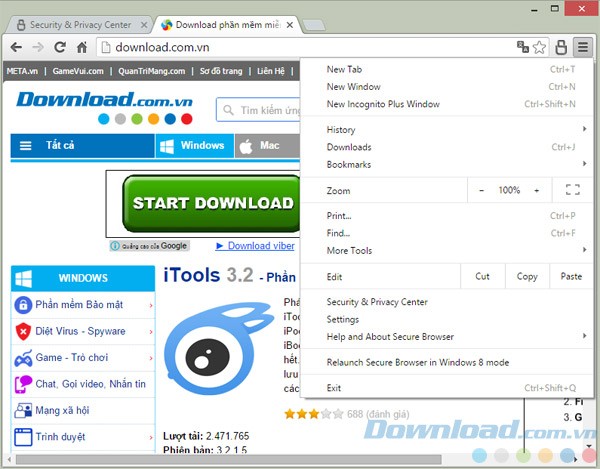Click the forward navigation arrow
The image size is (600, 469).
[38, 47]
